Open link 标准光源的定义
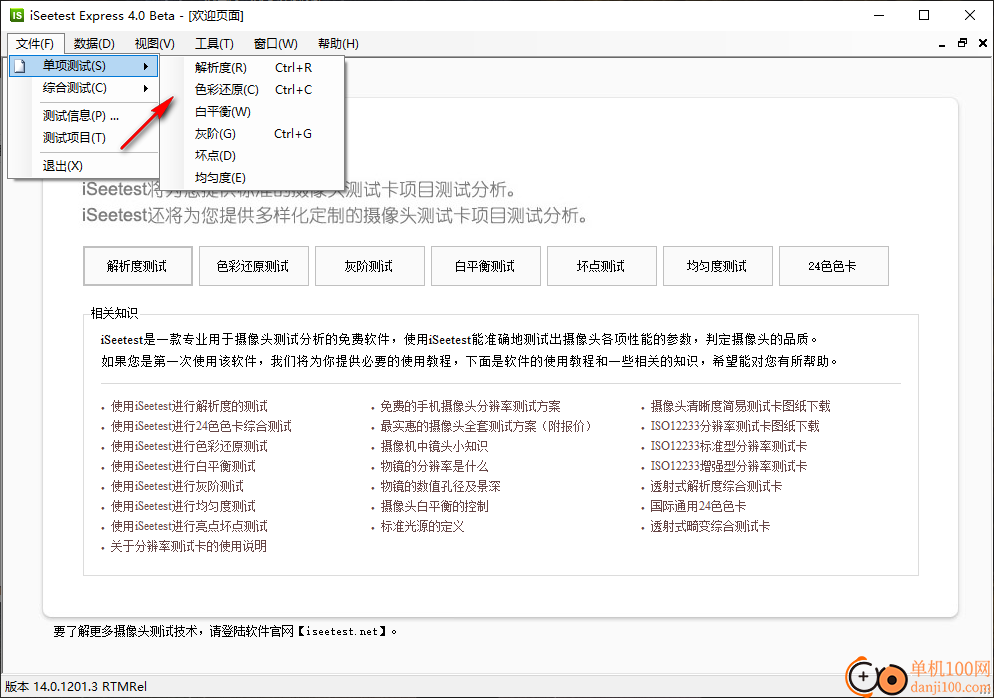The image size is (994, 698). 422,526
